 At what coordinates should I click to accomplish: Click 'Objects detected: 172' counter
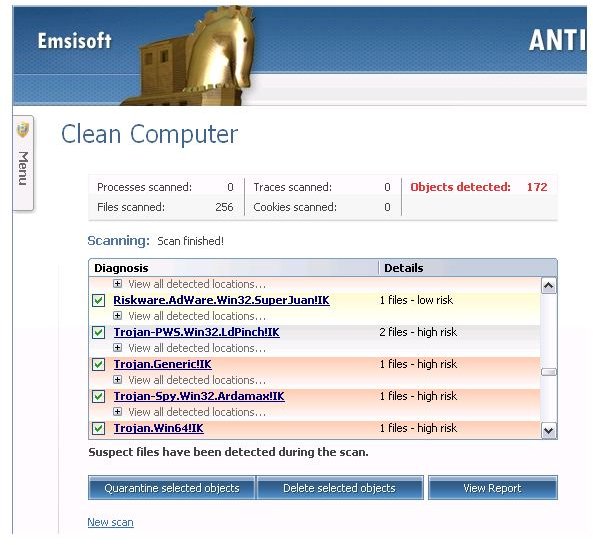point(479,187)
